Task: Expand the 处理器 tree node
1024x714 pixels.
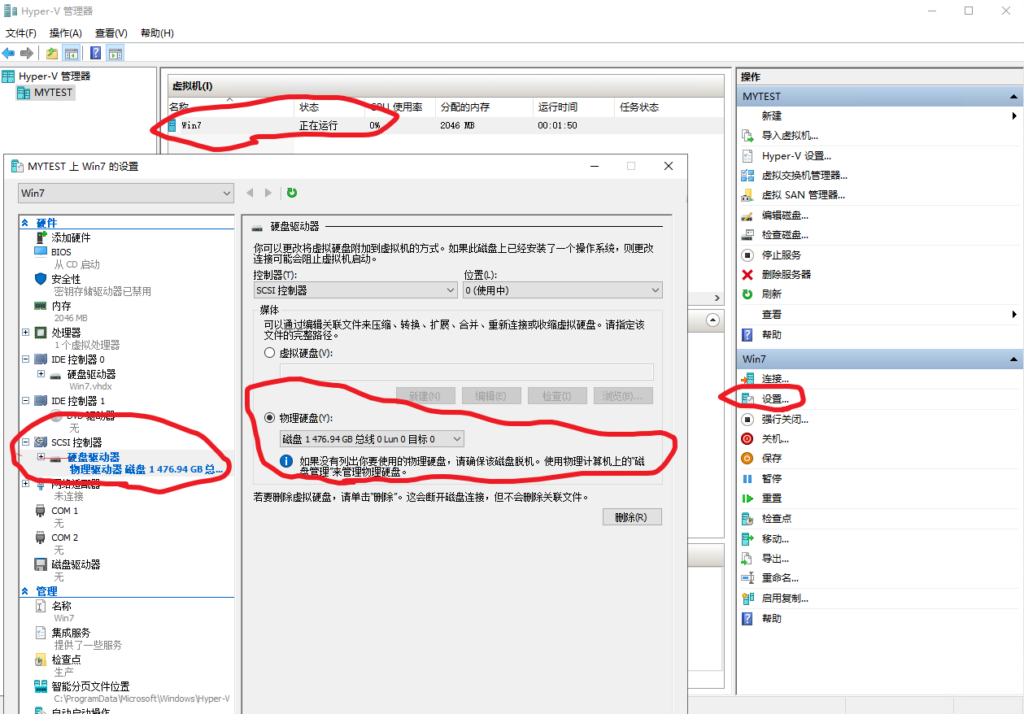Action: (25, 333)
